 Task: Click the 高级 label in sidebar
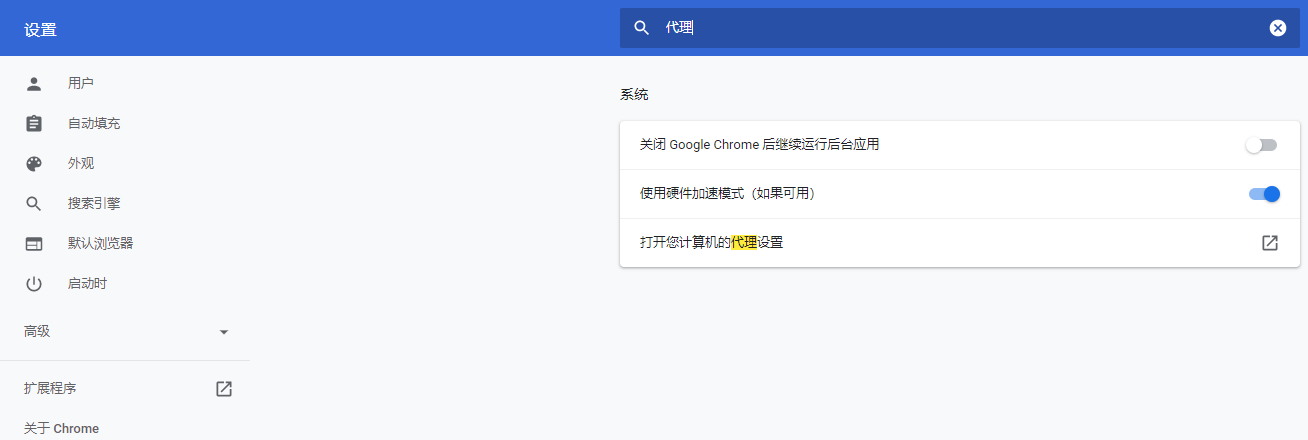tap(37, 331)
